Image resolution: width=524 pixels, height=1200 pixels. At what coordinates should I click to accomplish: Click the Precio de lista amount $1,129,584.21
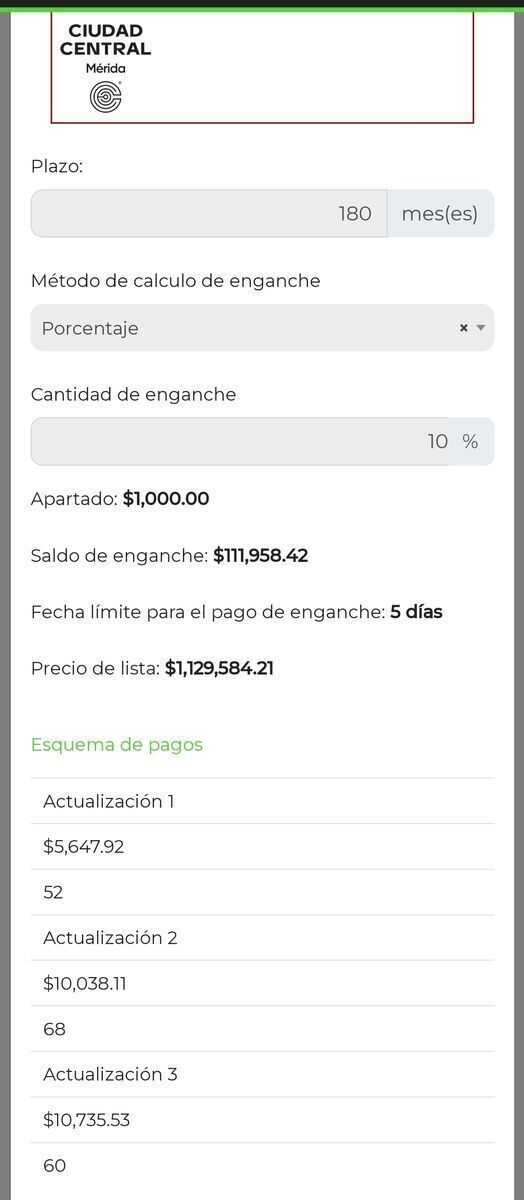[x=219, y=668]
